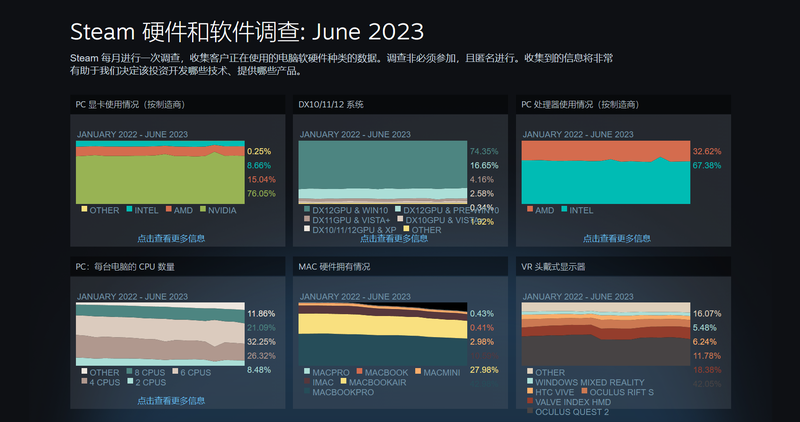Select OCULUS RIFT S legend swatch

point(584,391)
